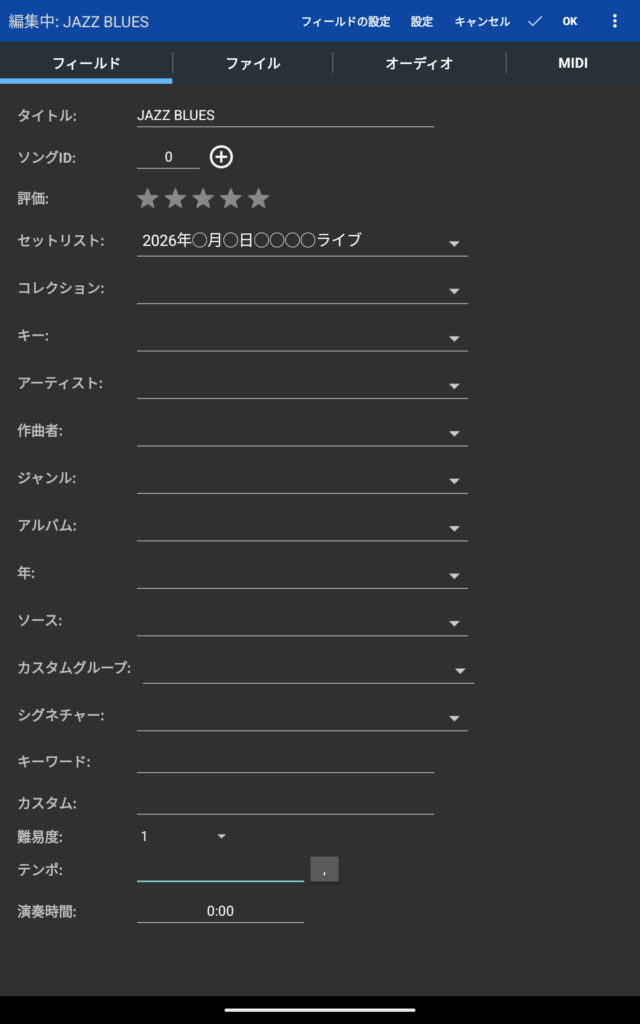Expand the ジャンル dropdown
This screenshot has width=640, height=1024.
(454, 481)
